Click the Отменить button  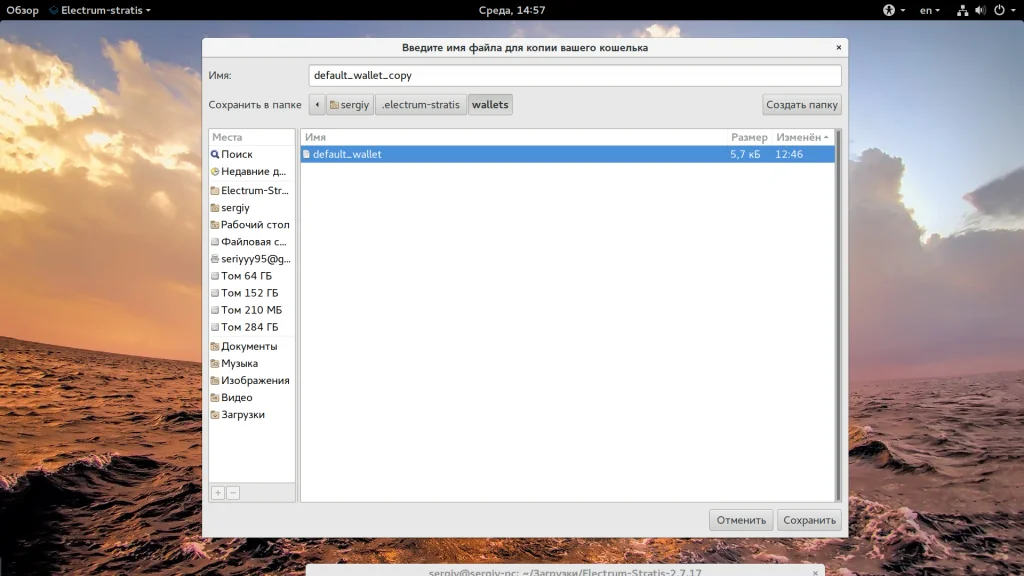(741, 520)
